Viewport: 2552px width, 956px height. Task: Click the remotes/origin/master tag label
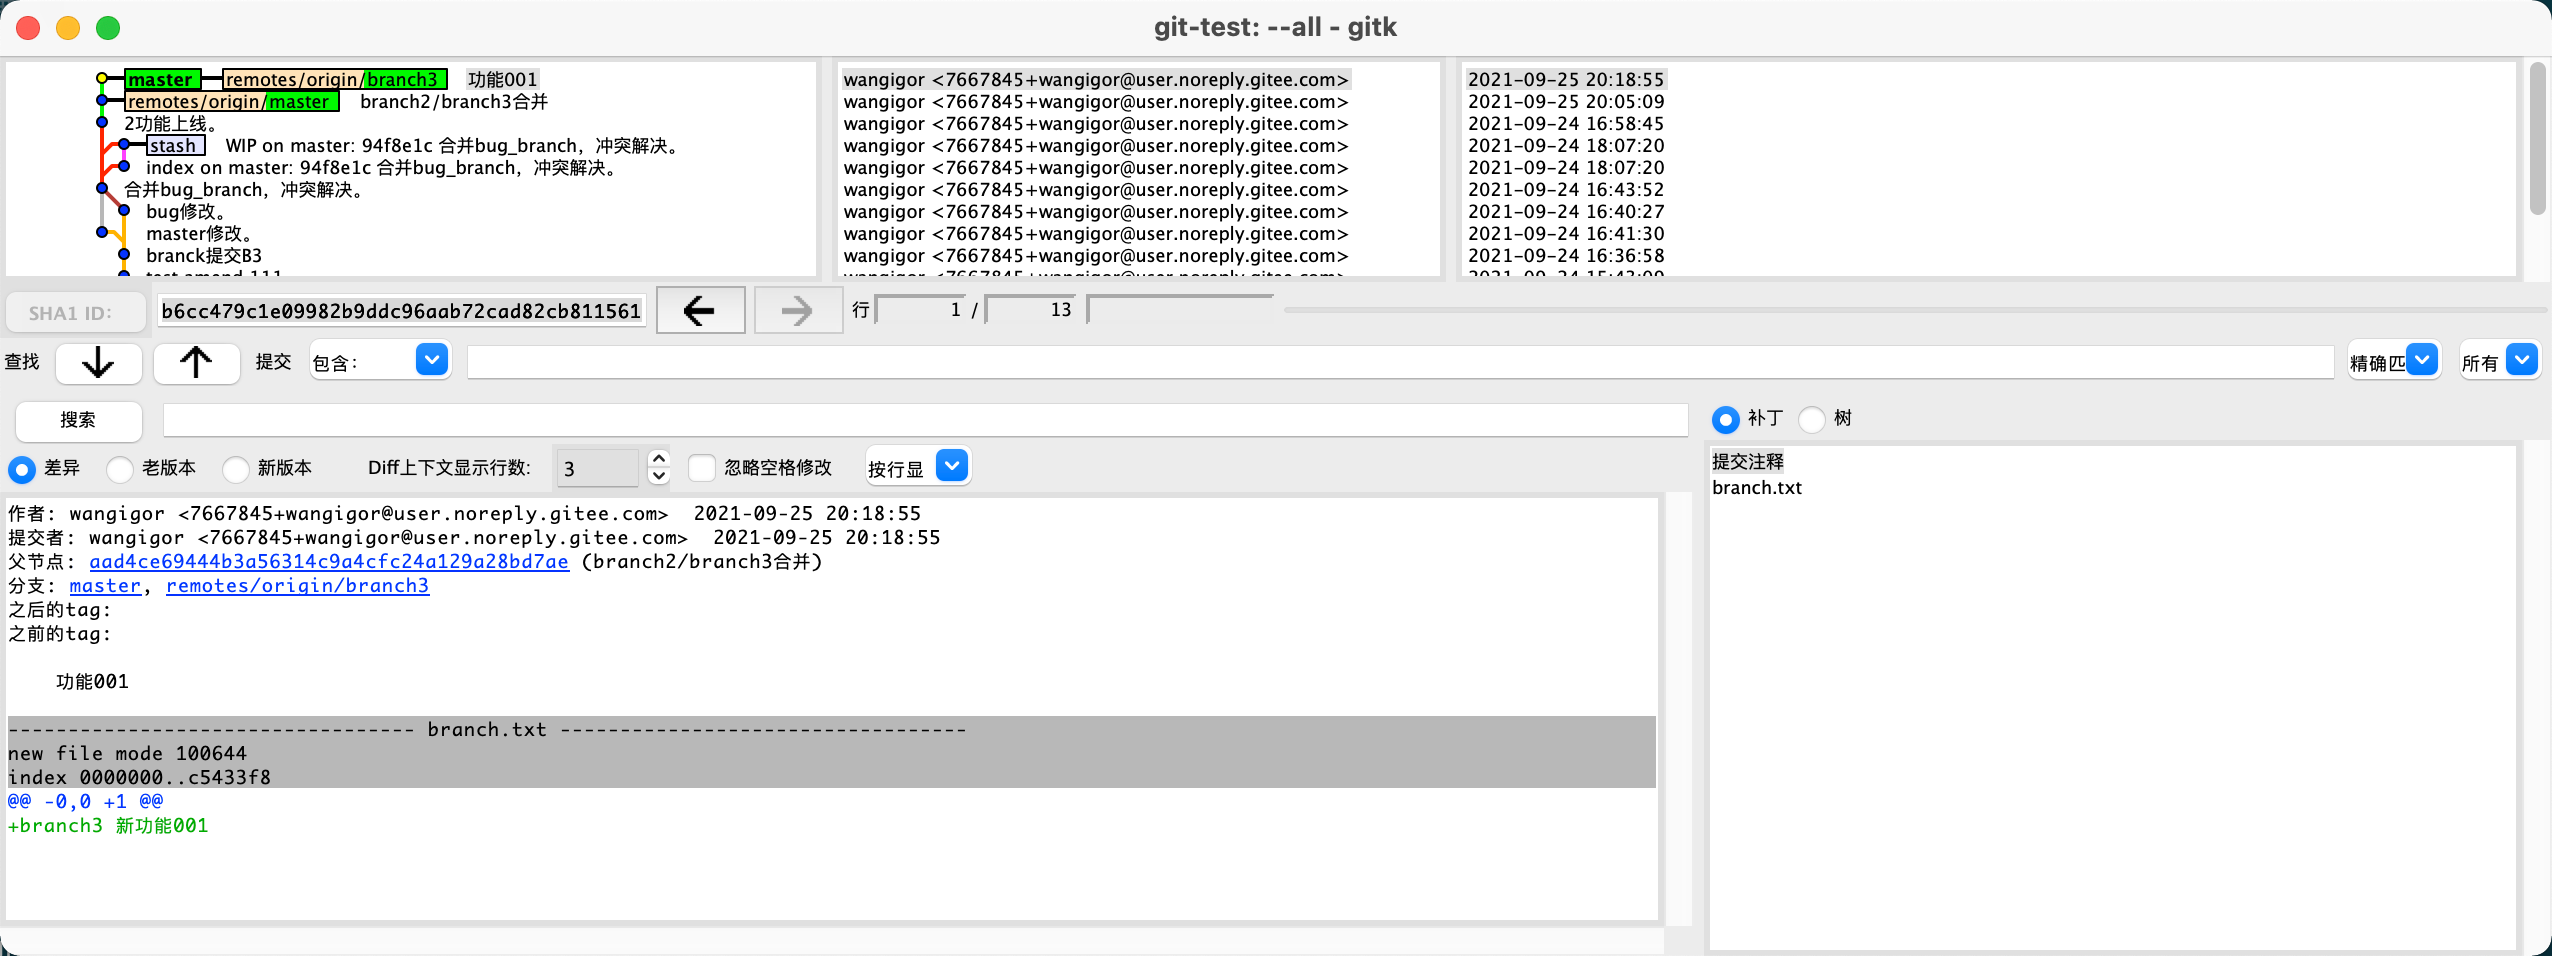click(232, 101)
